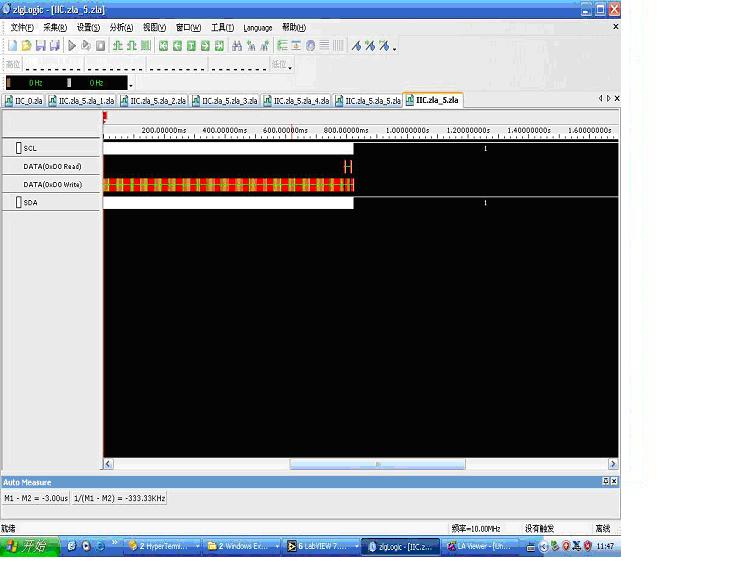Pin the Auto Measure panel

pyautogui.click(x=605, y=482)
